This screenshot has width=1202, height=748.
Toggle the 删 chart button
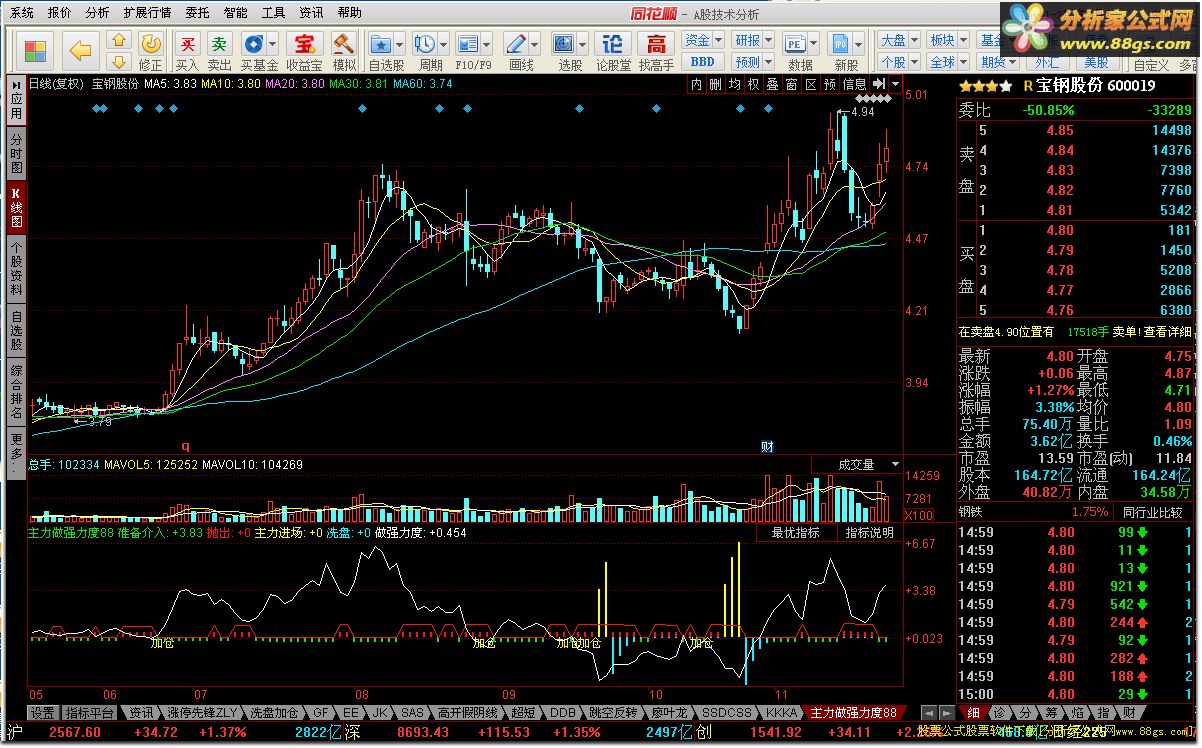(715, 84)
